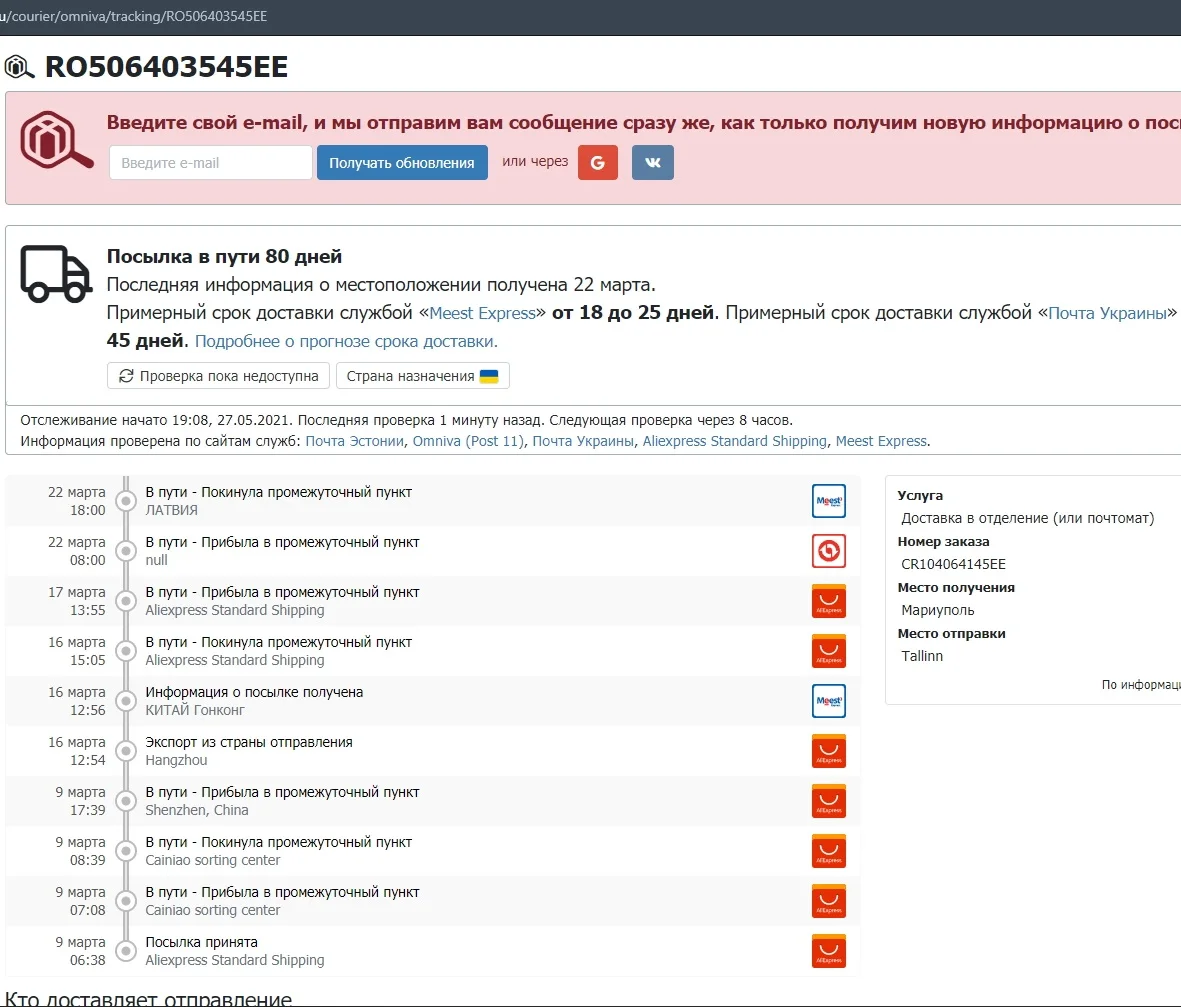Click Meest courier icon on 22 марта 18:00 row
This screenshot has width=1181, height=1007.
coord(829,501)
